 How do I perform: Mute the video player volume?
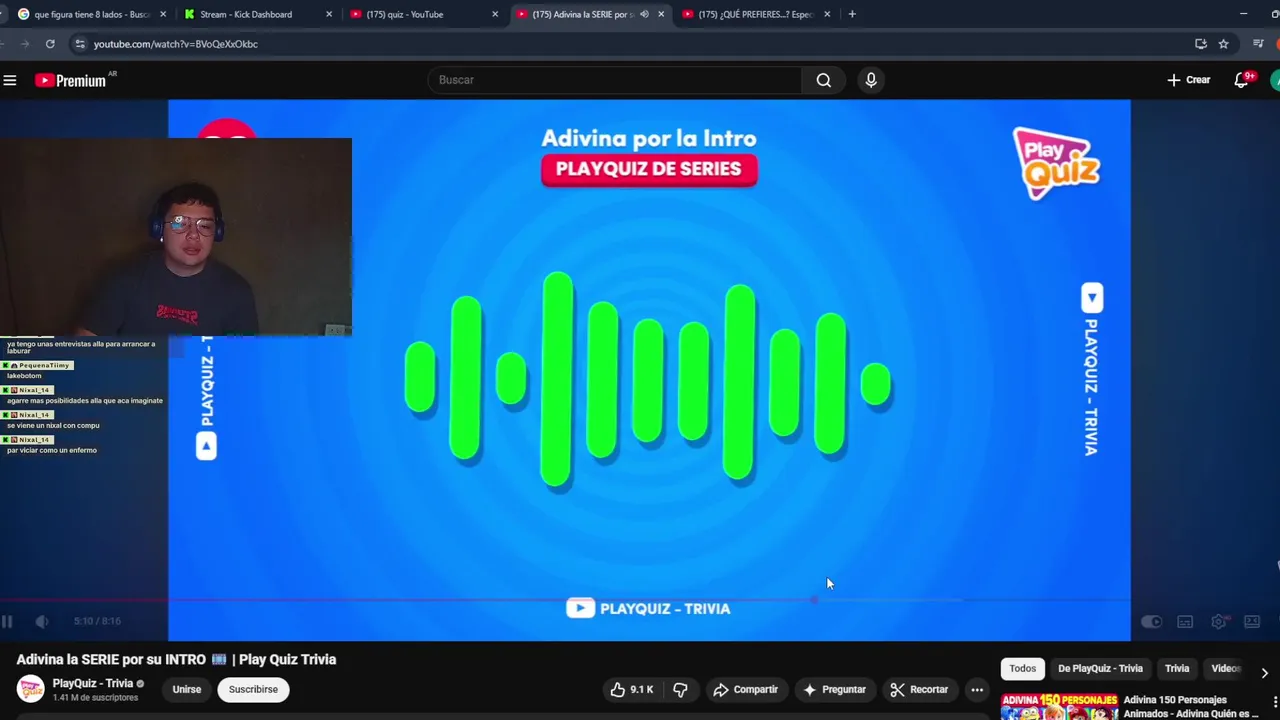point(41,621)
